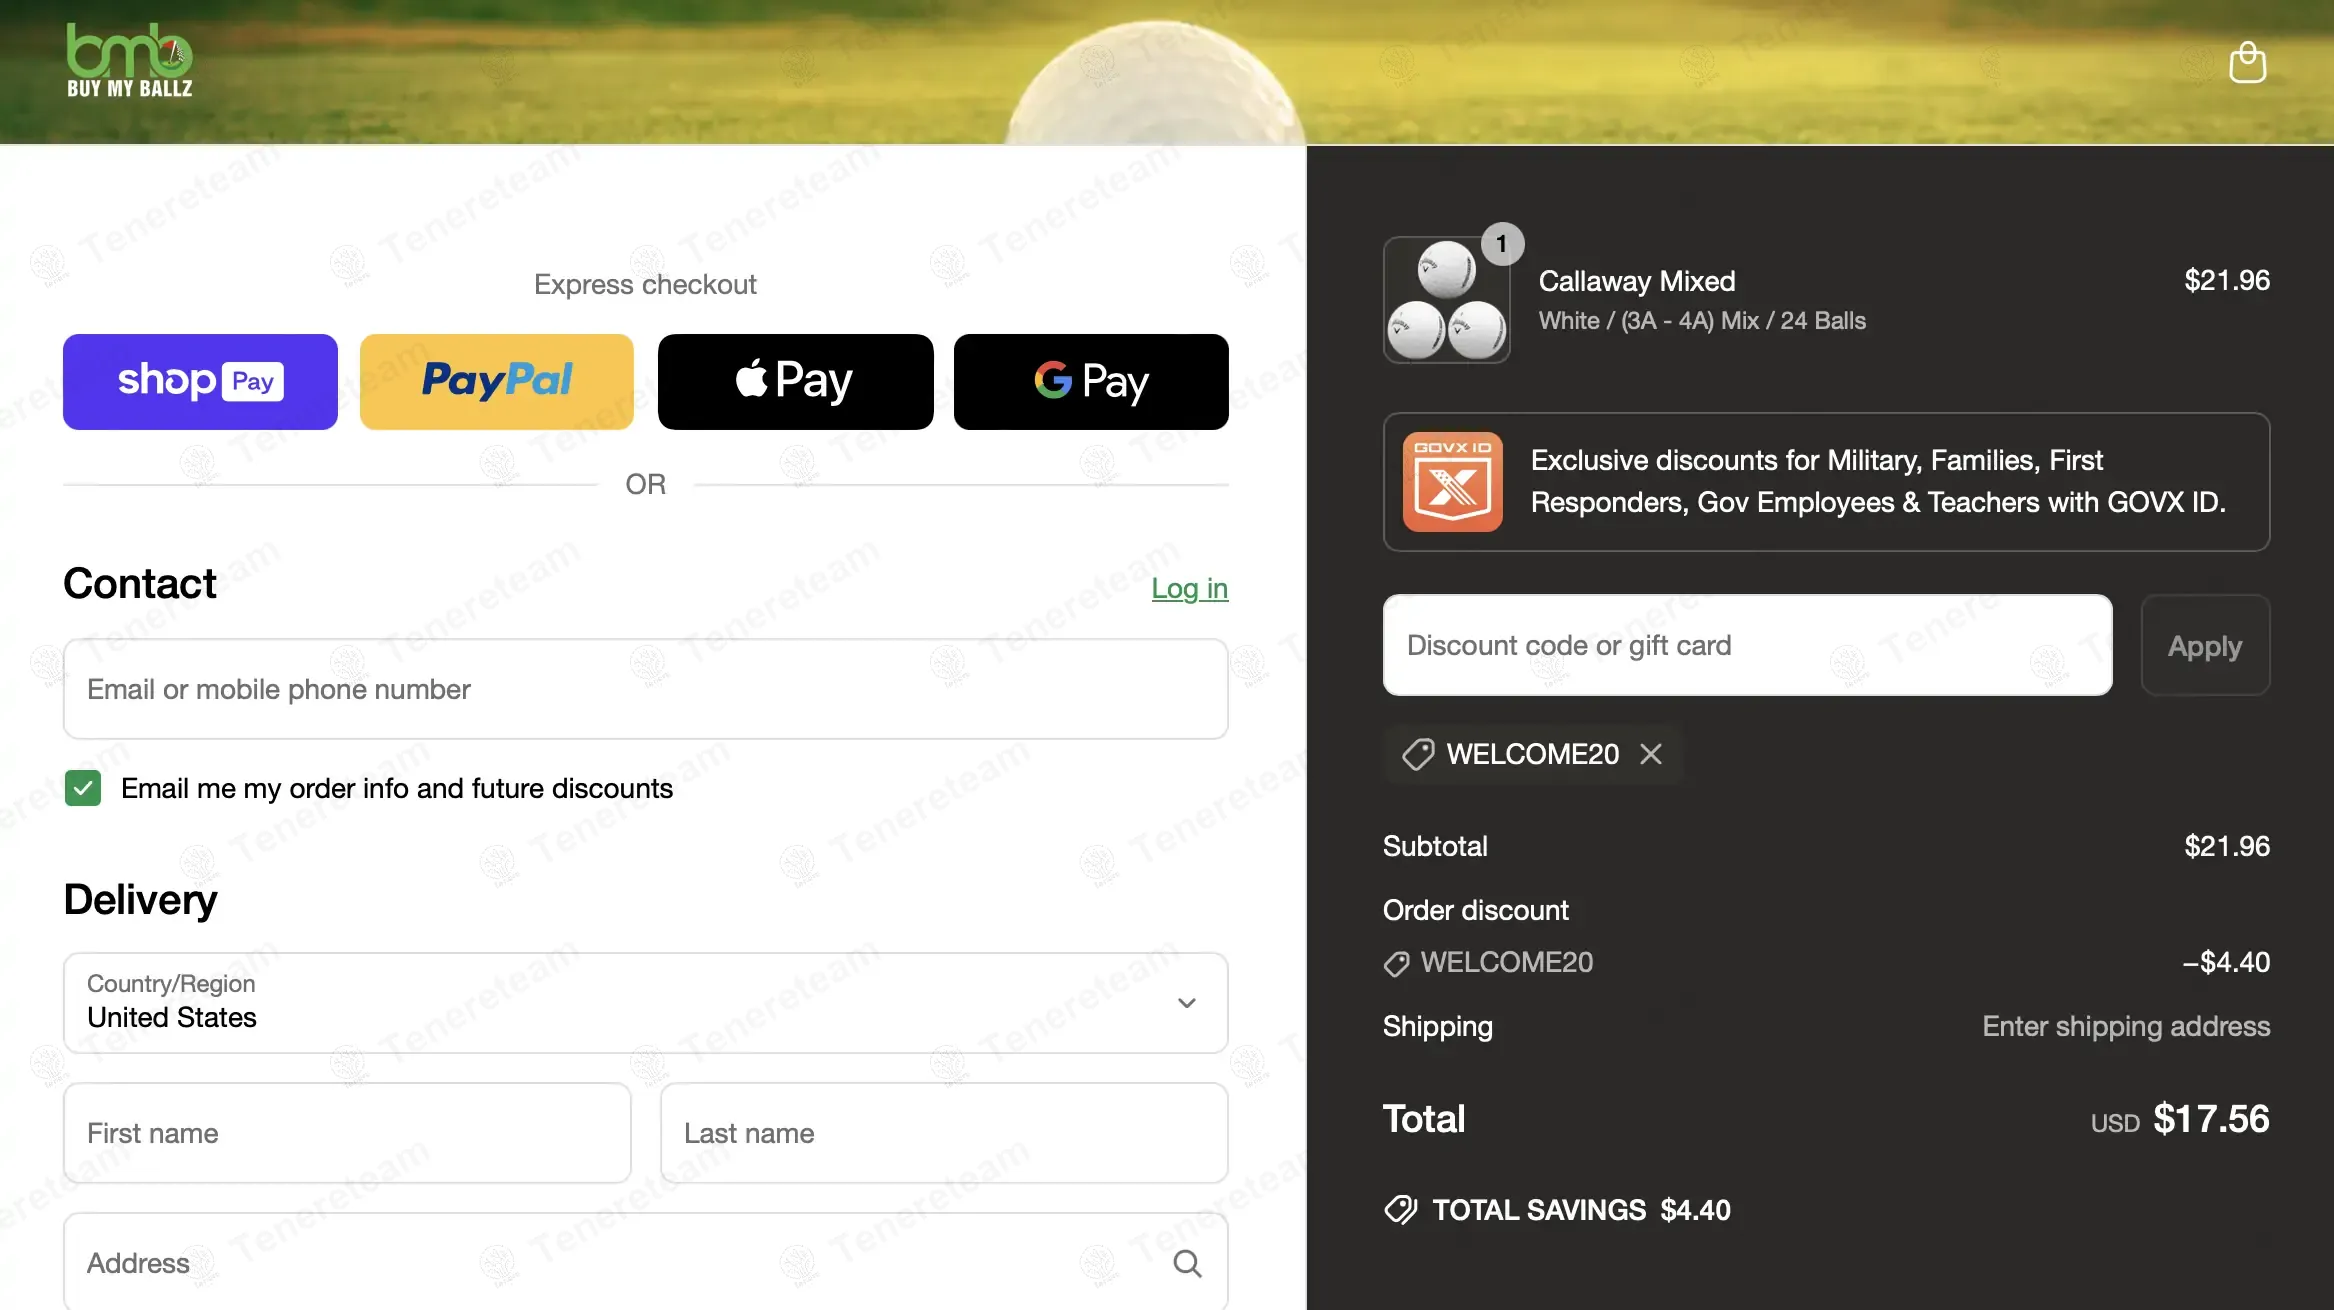Remove the WELCOME20 discount code
The image size is (2334, 1310).
(x=1651, y=754)
